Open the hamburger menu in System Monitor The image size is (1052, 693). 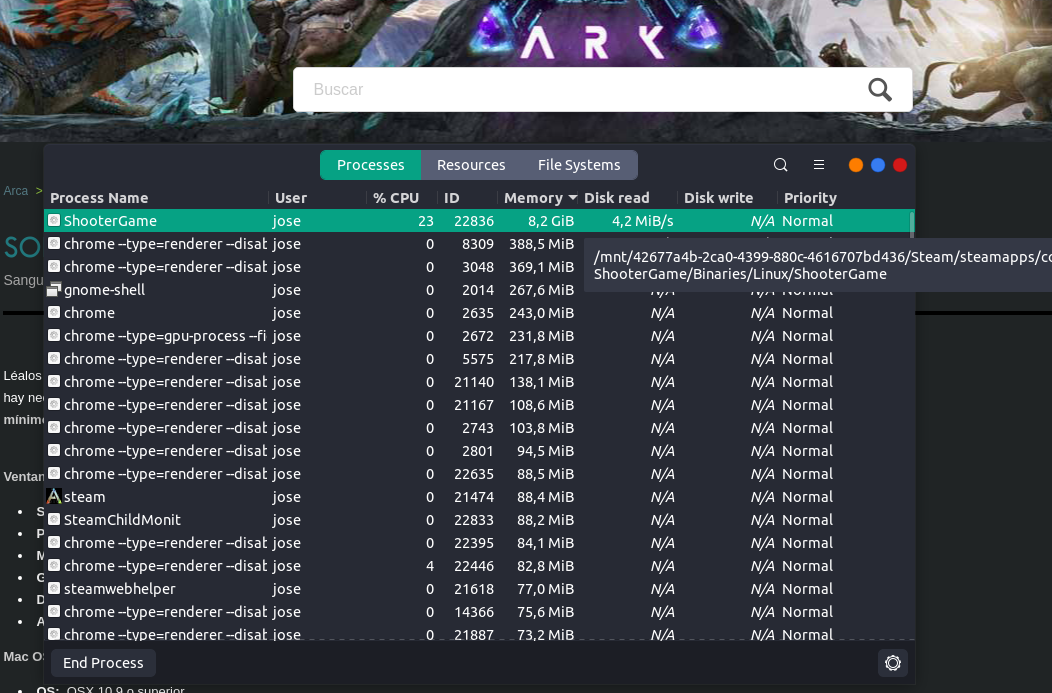(x=819, y=165)
